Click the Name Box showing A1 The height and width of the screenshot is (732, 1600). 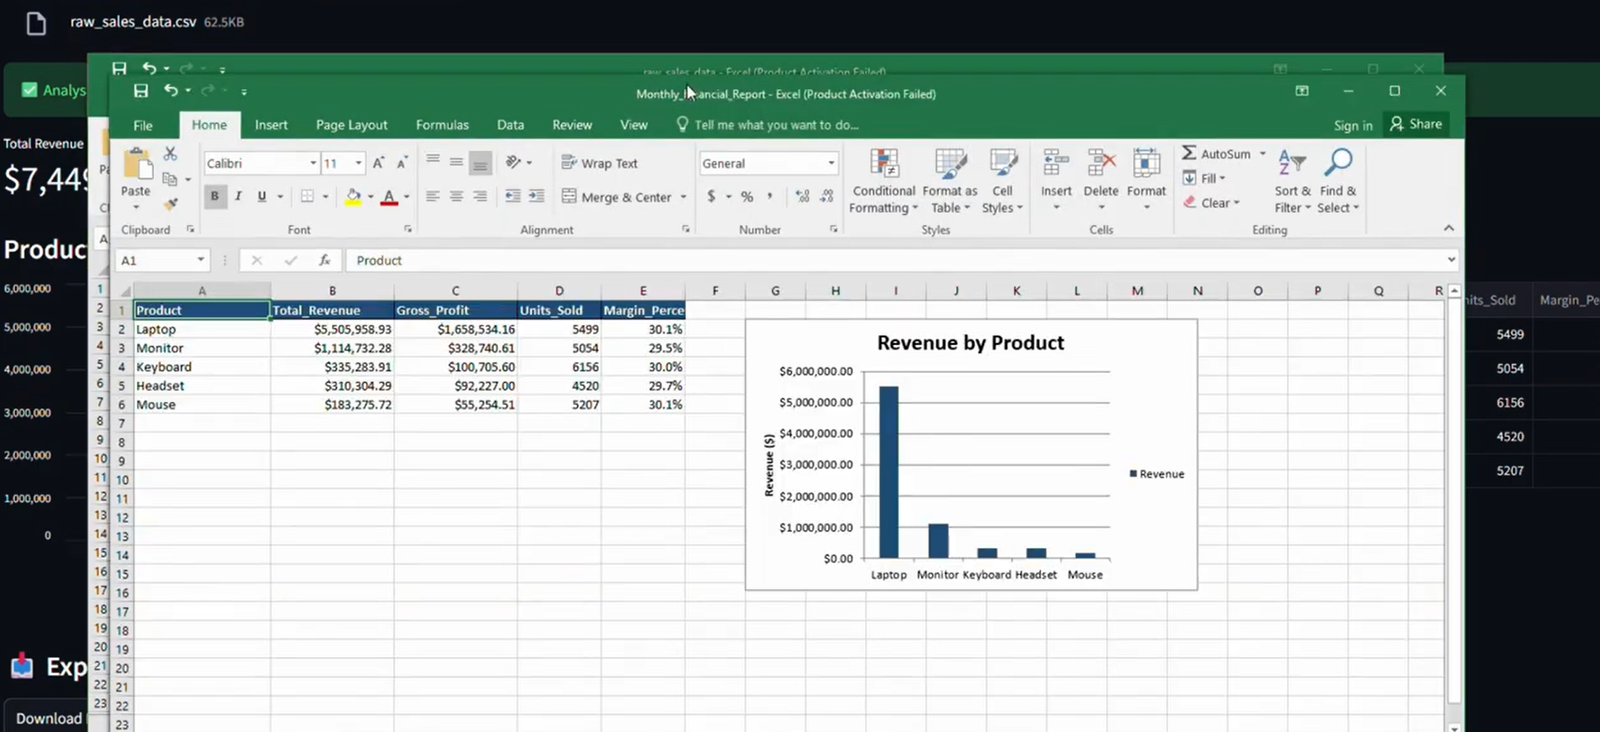click(x=162, y=260)
